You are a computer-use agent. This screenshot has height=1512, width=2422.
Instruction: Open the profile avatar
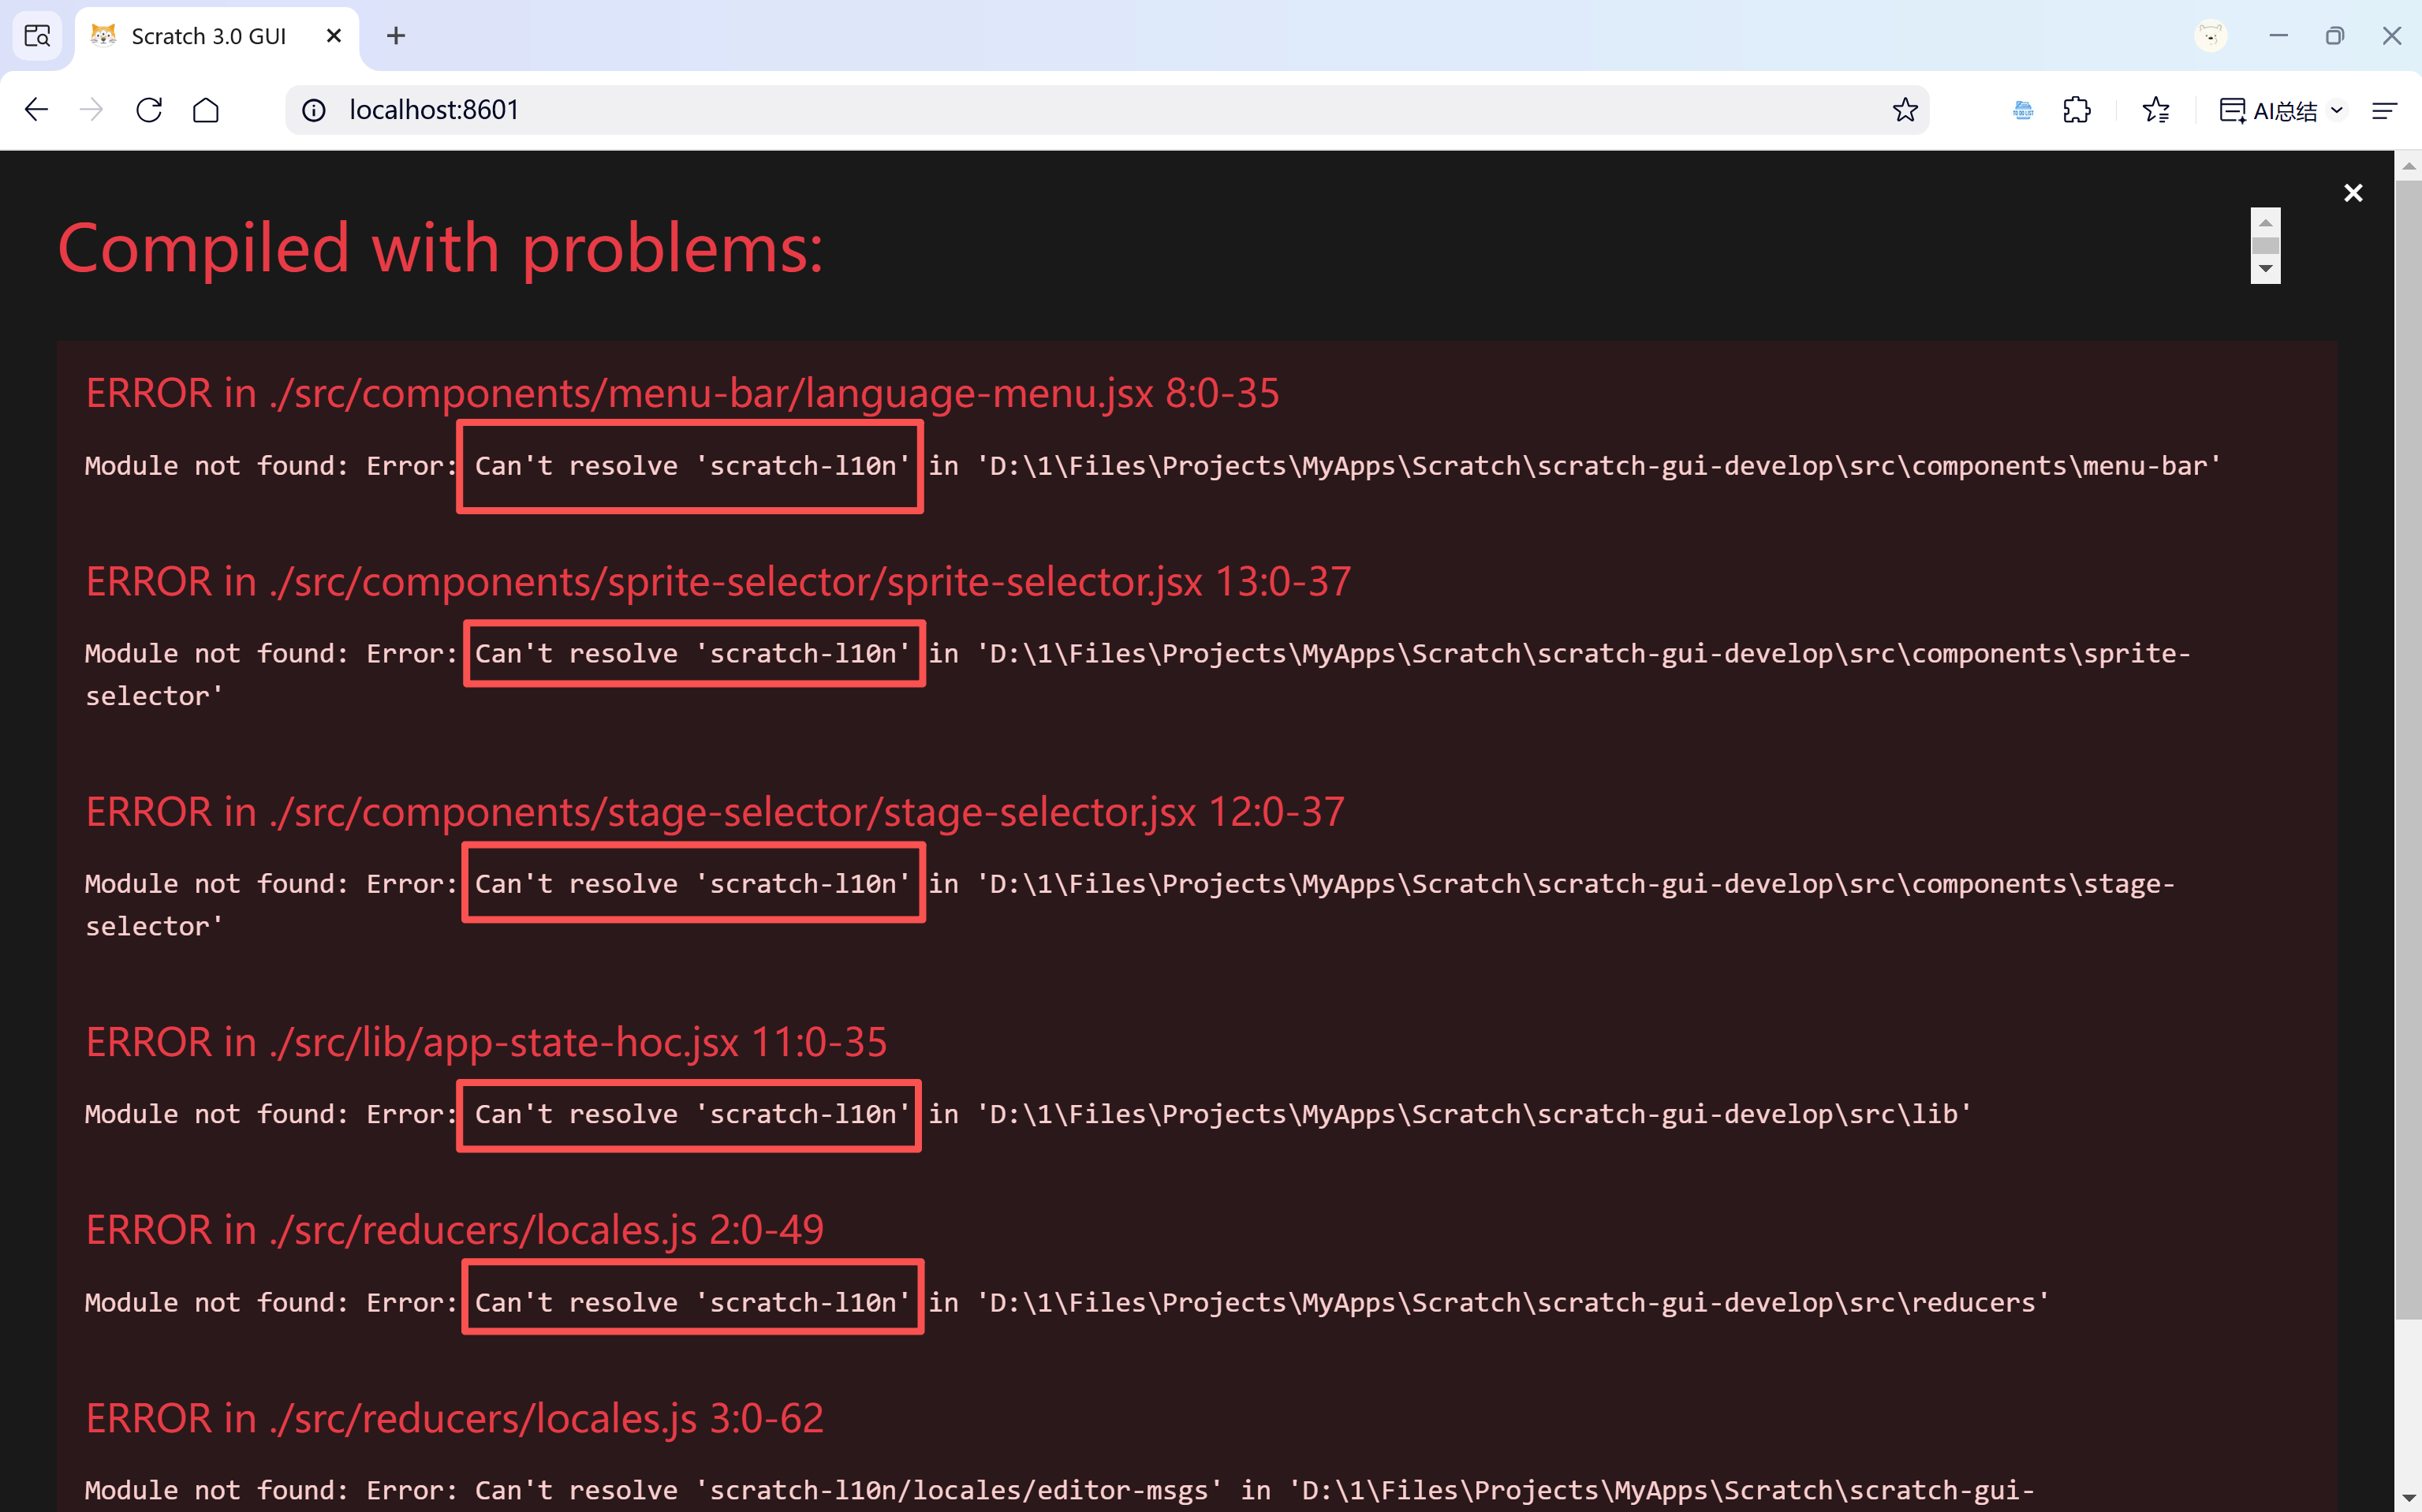point(2210,36)
